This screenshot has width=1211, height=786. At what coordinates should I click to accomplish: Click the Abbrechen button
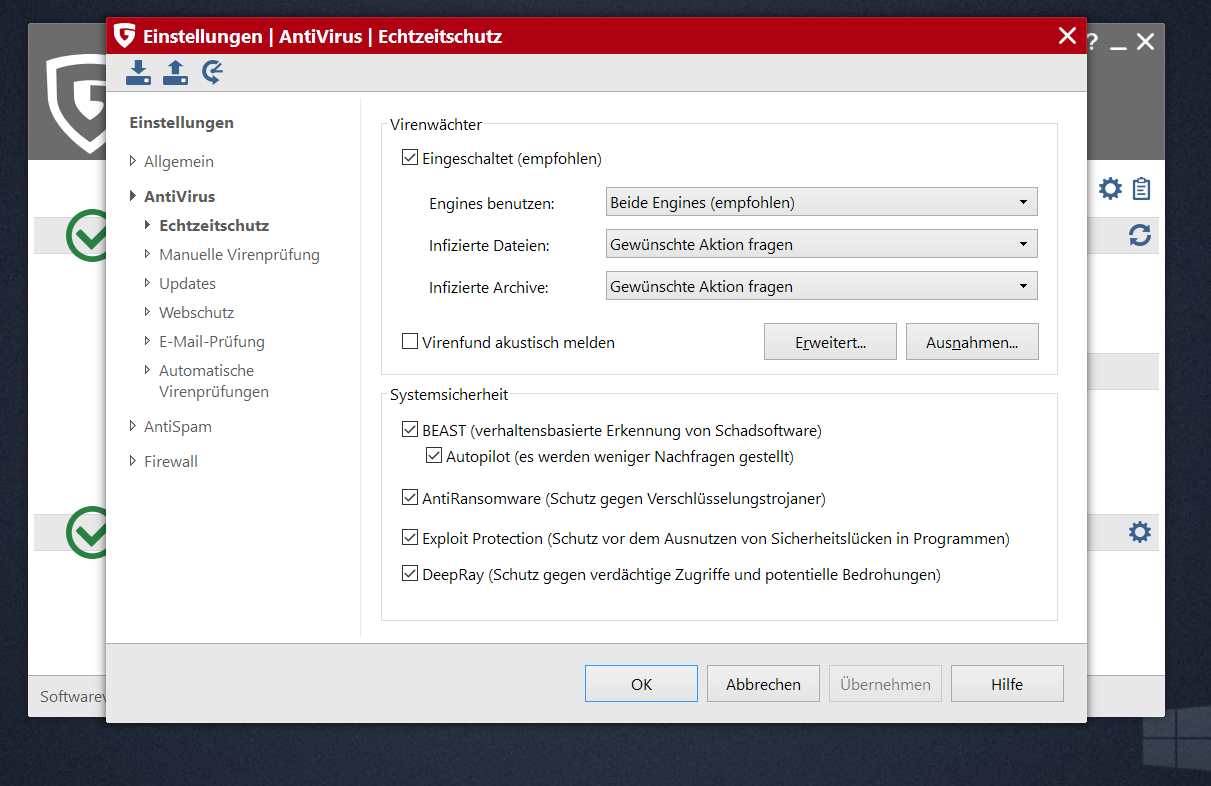[x=763, y=684]
